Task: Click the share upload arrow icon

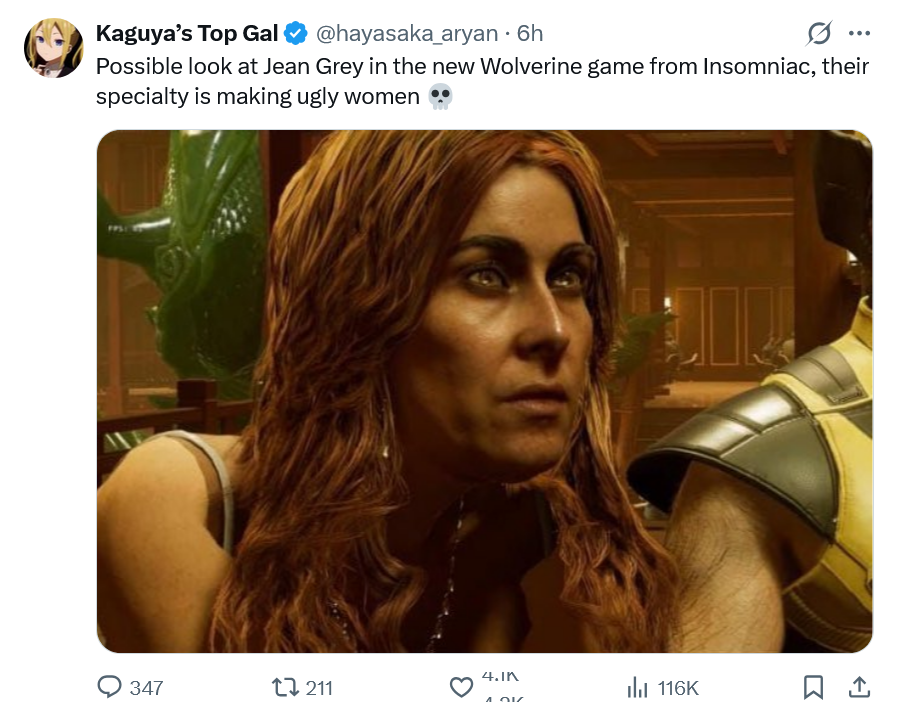Action: pos(858,687)
